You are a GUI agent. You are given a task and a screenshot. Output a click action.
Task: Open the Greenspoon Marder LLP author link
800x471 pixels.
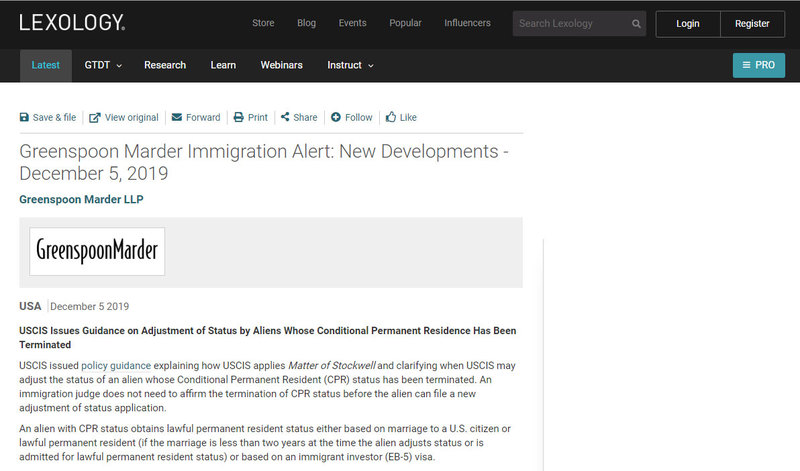(81, 200)
